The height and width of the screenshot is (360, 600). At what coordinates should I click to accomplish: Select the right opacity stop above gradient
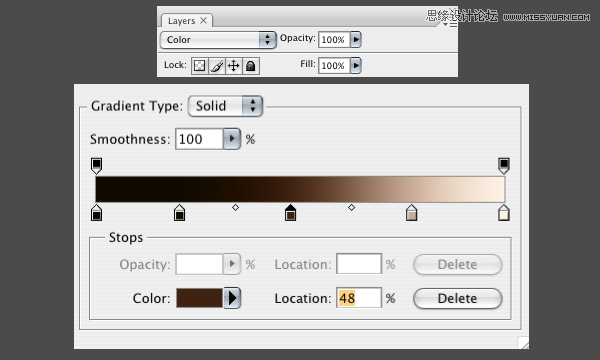[x=504, y=166]
